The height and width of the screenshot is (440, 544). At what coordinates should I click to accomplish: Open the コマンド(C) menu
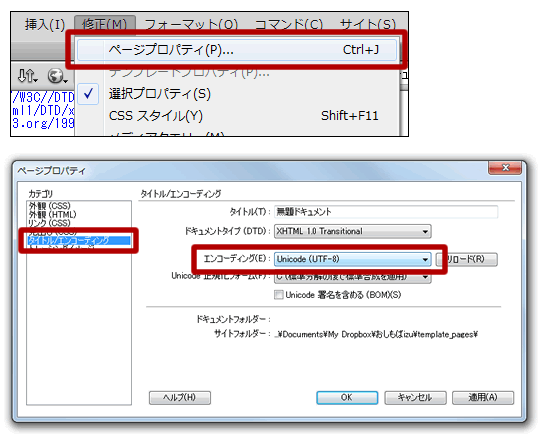[288, 24]
